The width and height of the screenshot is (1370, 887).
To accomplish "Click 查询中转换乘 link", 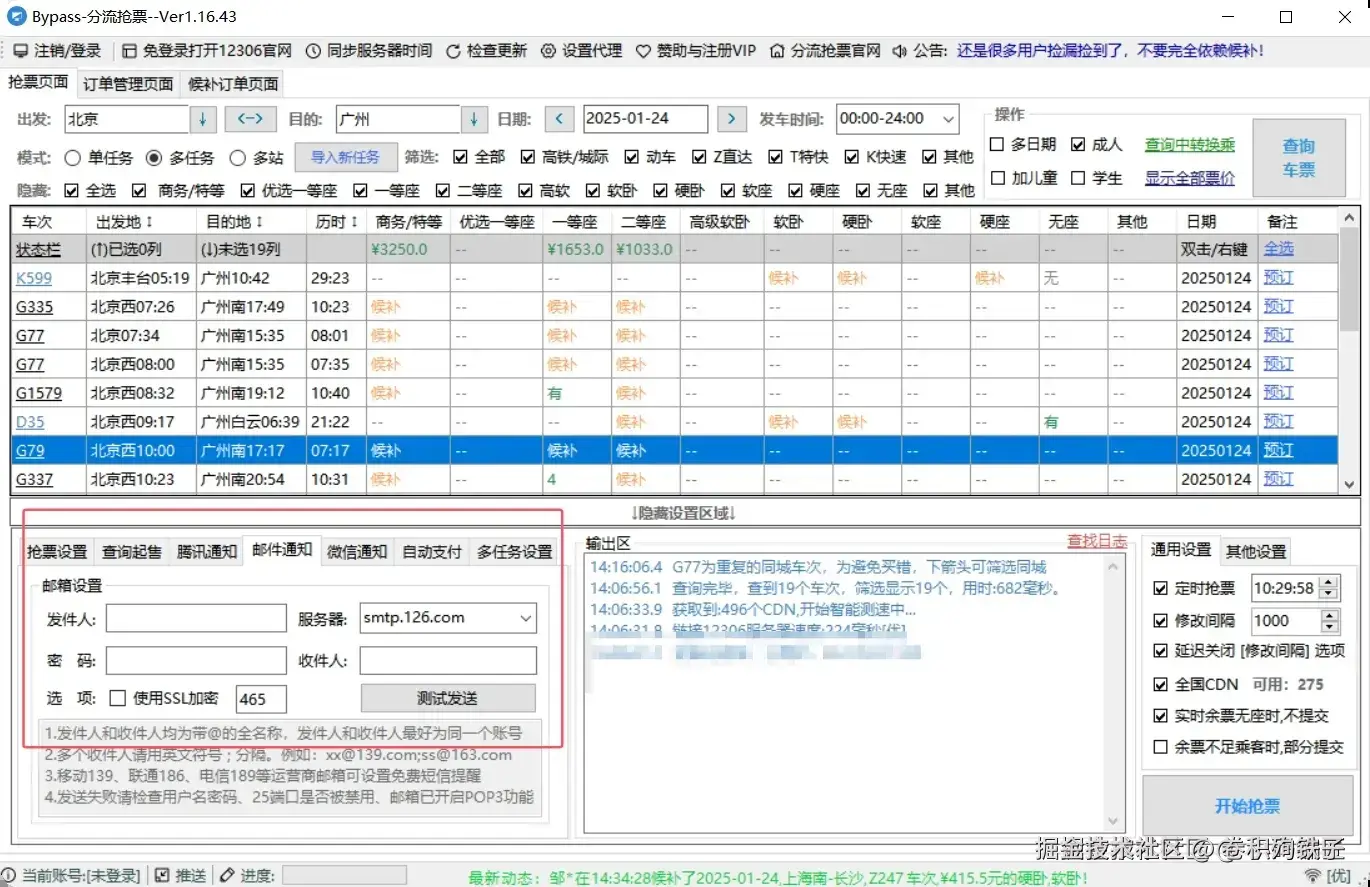I will tap(1190, 145).
